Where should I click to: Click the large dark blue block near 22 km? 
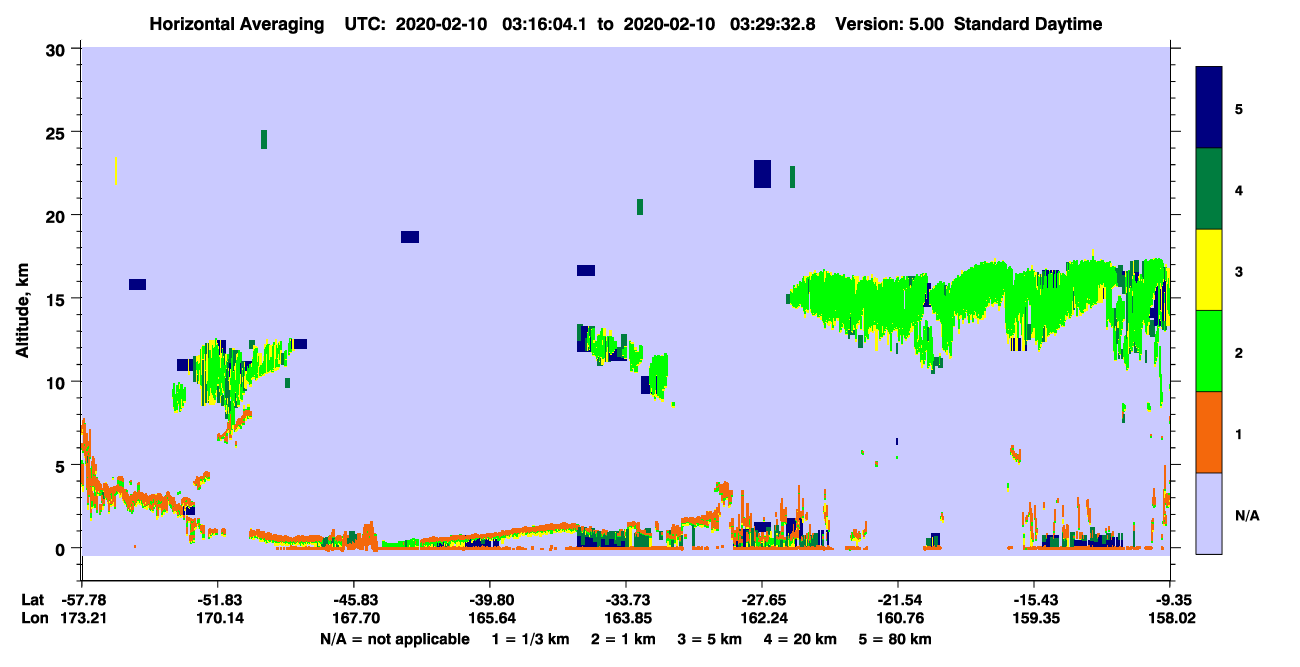click(x=762, y=173)
